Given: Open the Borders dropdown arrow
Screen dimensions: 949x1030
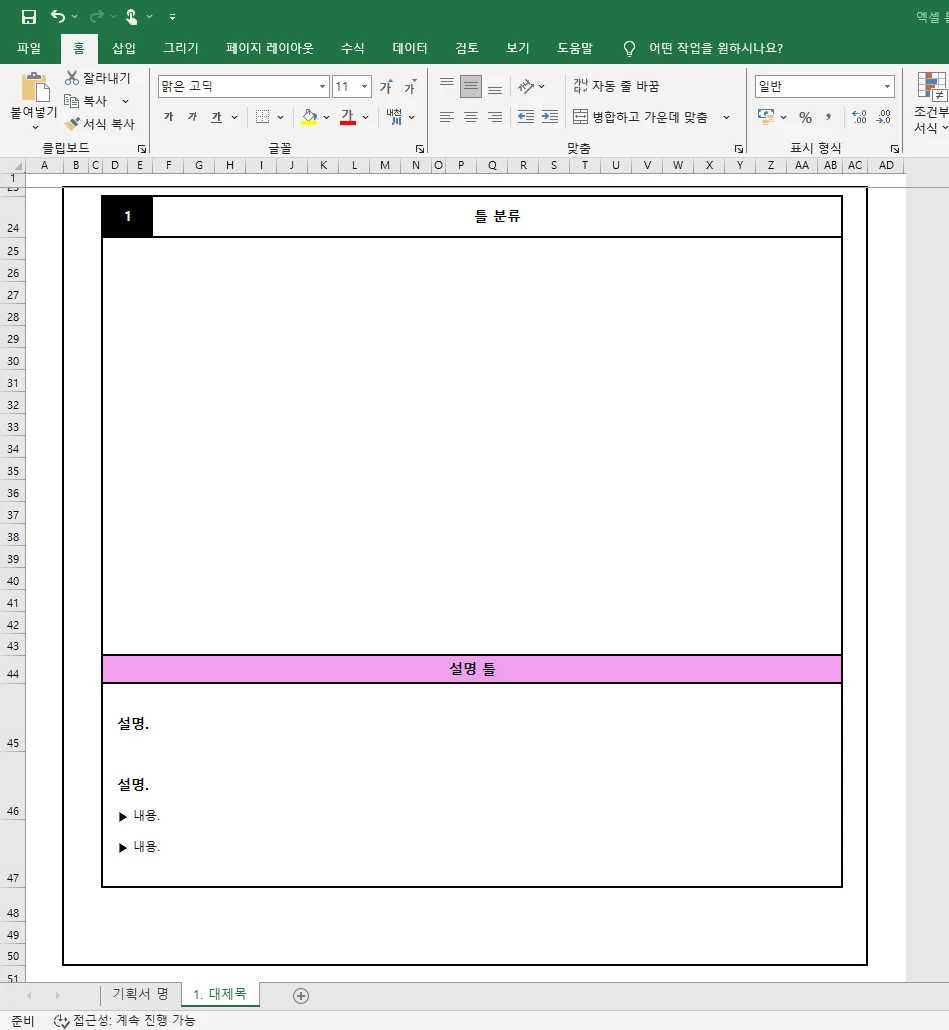Looking at the screenshot, I should [280, 118].
